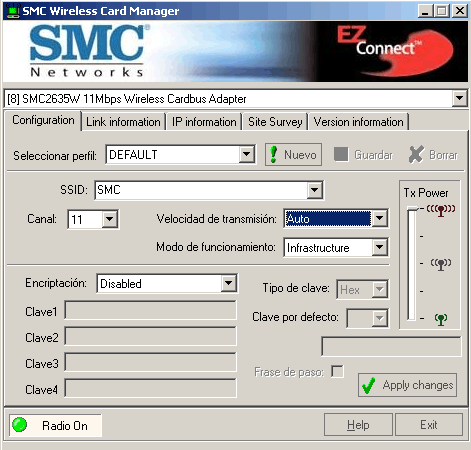Click the Tx Power slider thumb
Screen dimensions: 471x450
(x=413, y=209)
